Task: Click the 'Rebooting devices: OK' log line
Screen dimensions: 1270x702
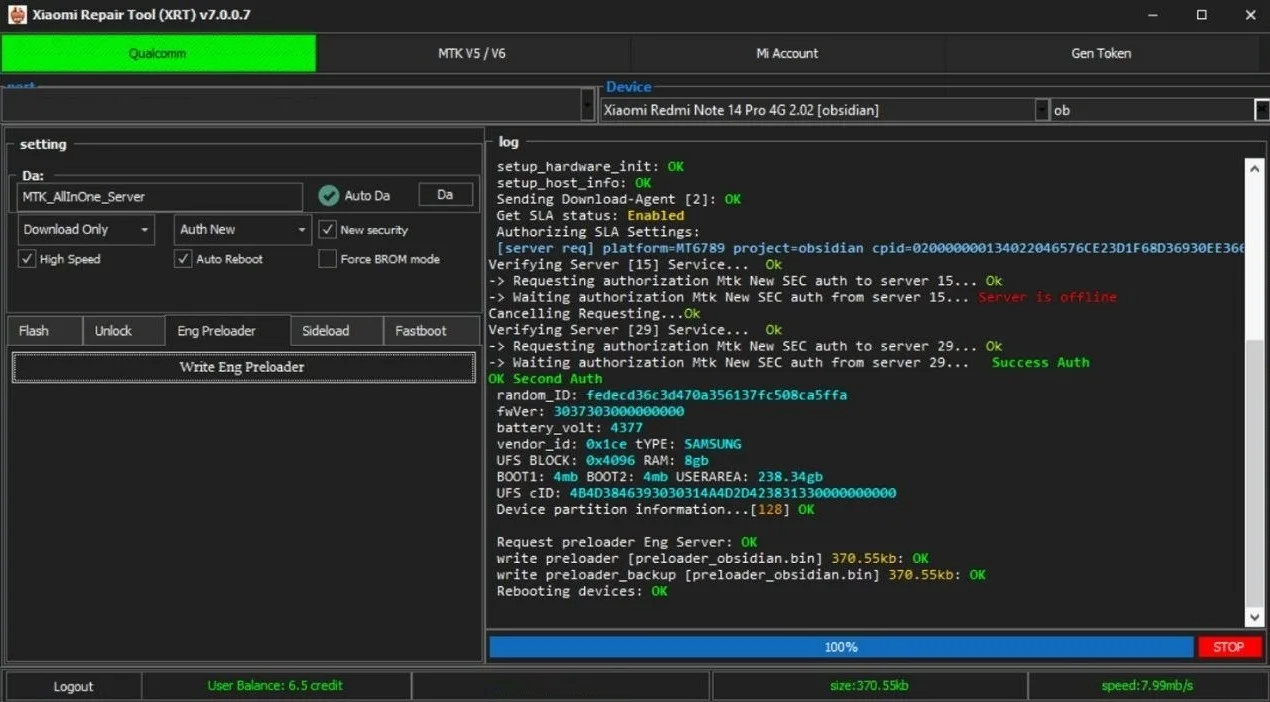Action: coord(582,591)
